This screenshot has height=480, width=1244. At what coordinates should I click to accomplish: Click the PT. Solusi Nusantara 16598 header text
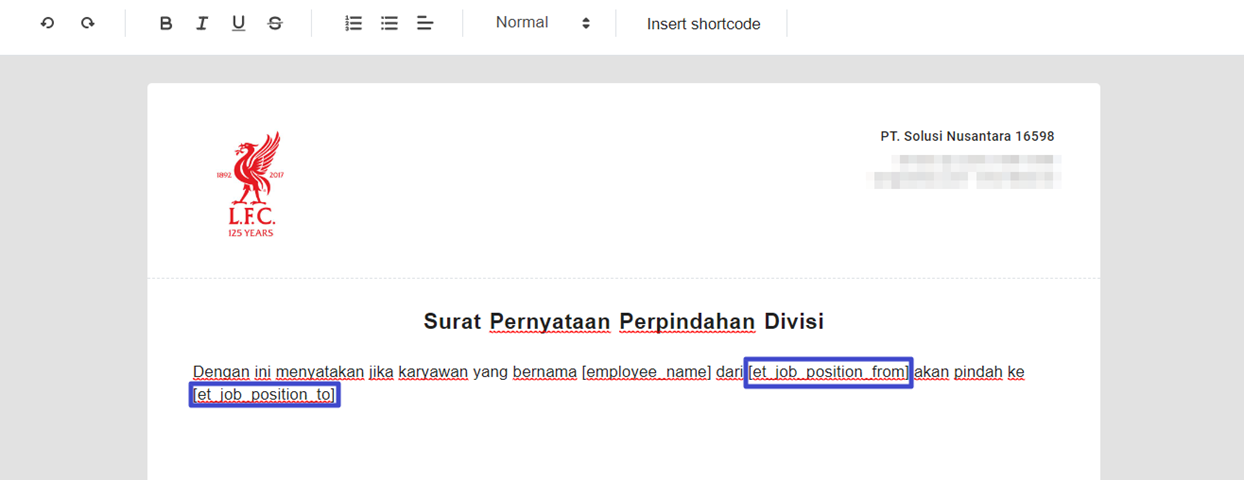(967, 136)
